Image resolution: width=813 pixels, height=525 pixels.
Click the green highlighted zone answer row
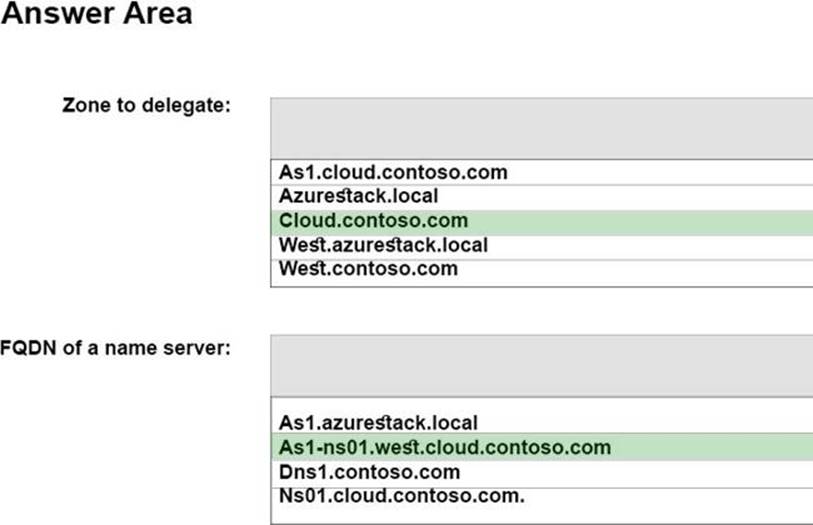coord(541,221)
